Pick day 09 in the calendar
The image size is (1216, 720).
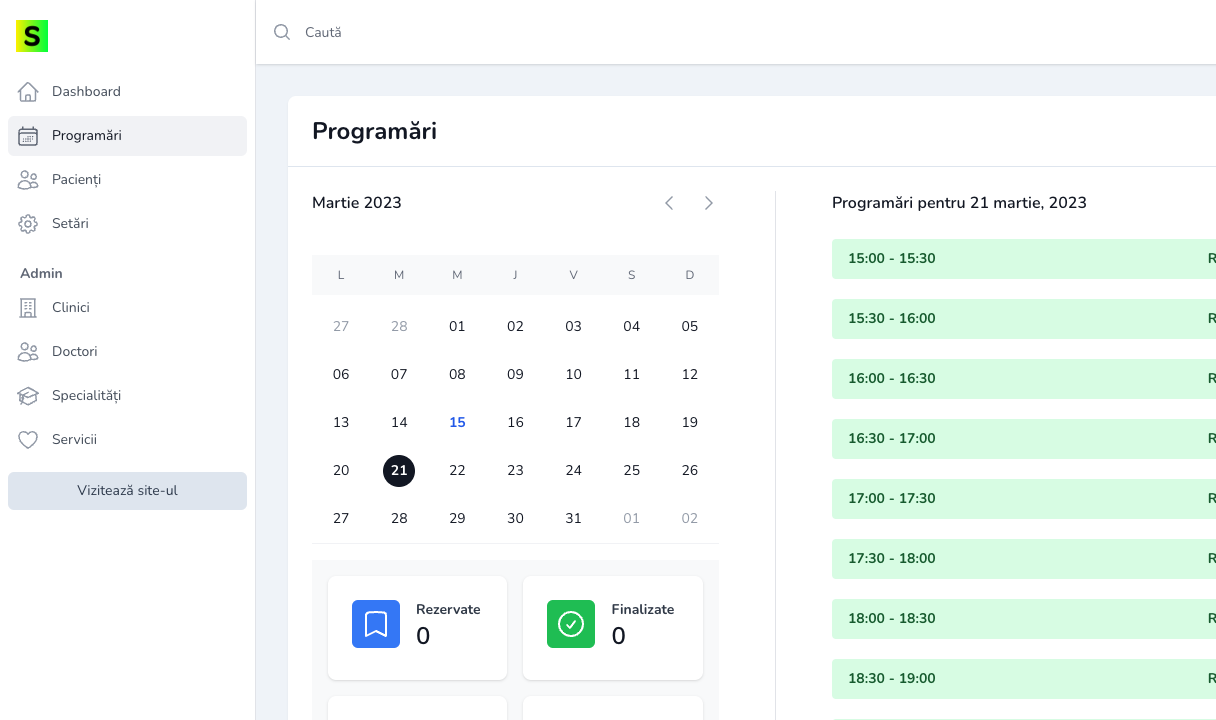515,375
